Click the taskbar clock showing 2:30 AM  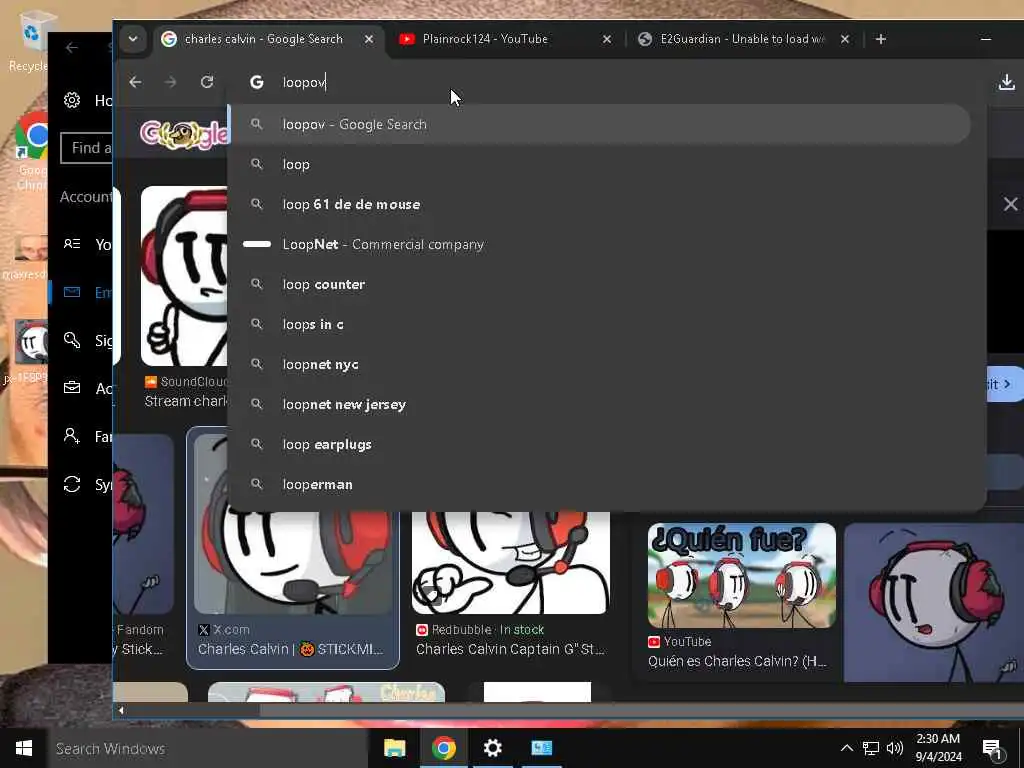(938, 748)
